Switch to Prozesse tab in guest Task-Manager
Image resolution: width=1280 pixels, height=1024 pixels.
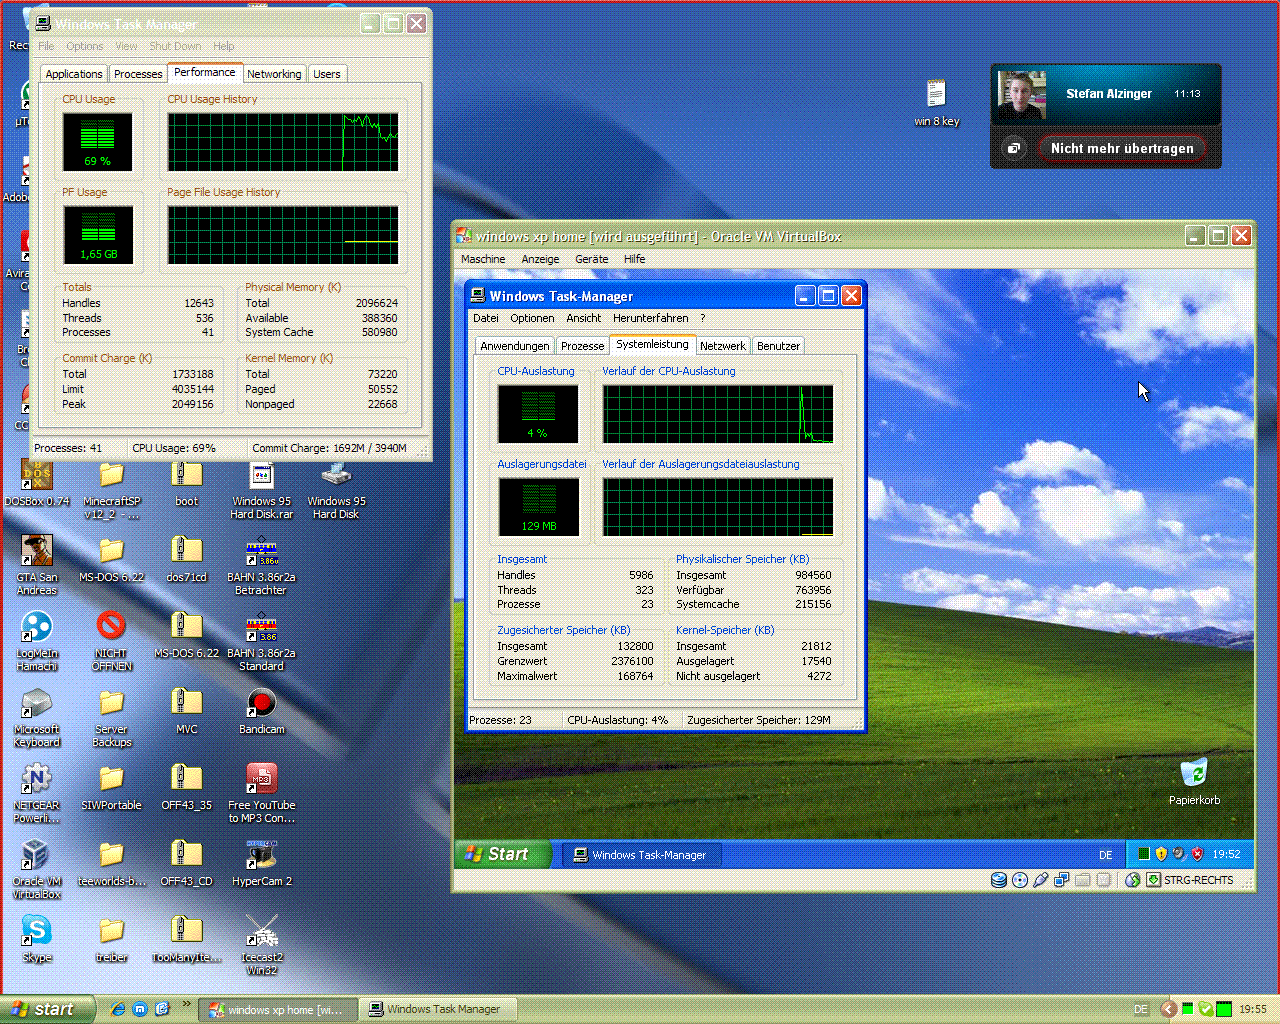(583, 346)
